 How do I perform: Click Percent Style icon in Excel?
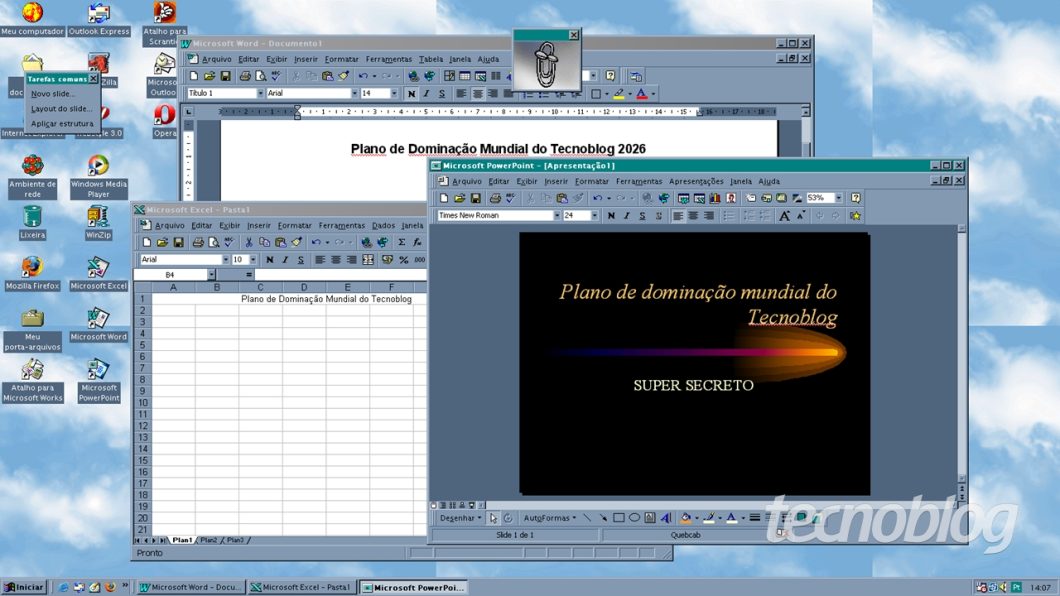404,259
